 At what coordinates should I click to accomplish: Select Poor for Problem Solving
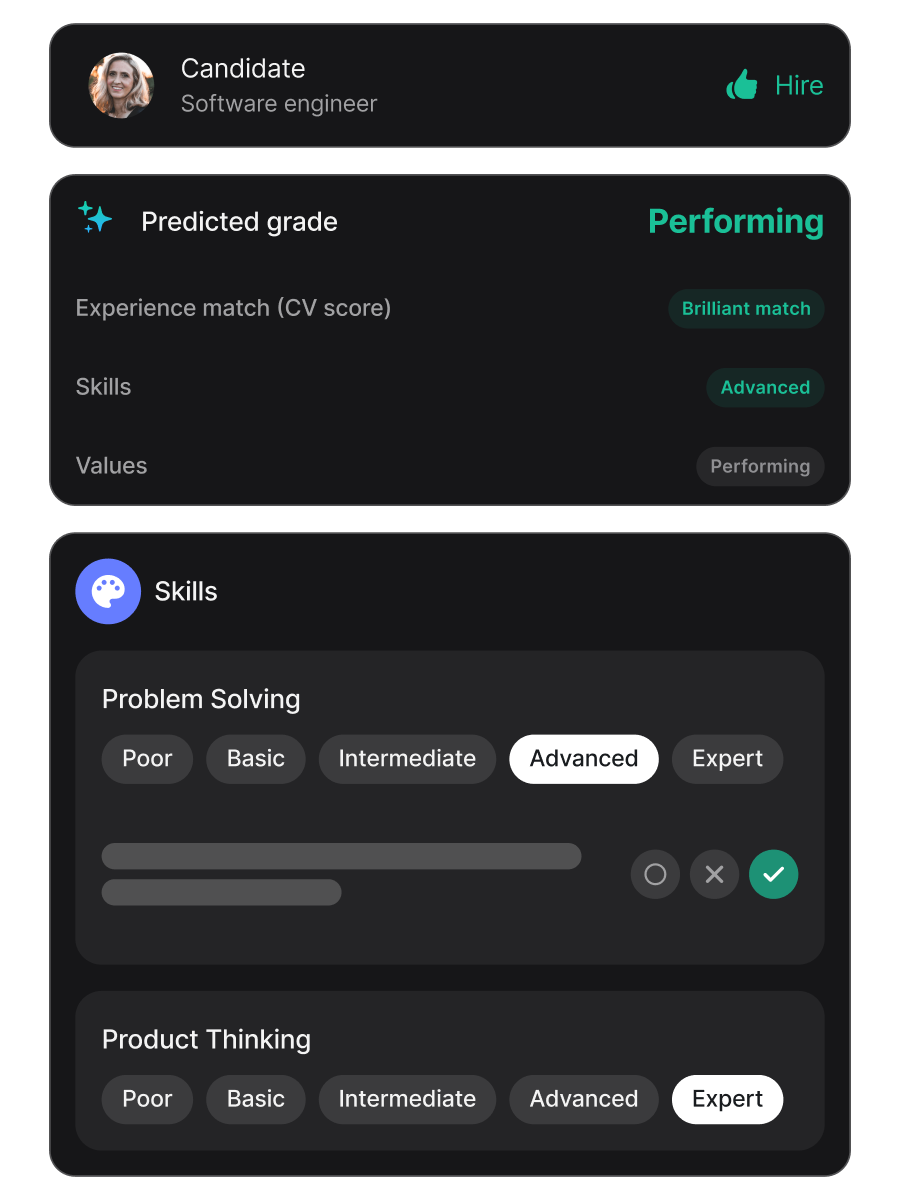click(x=147, y=759)
